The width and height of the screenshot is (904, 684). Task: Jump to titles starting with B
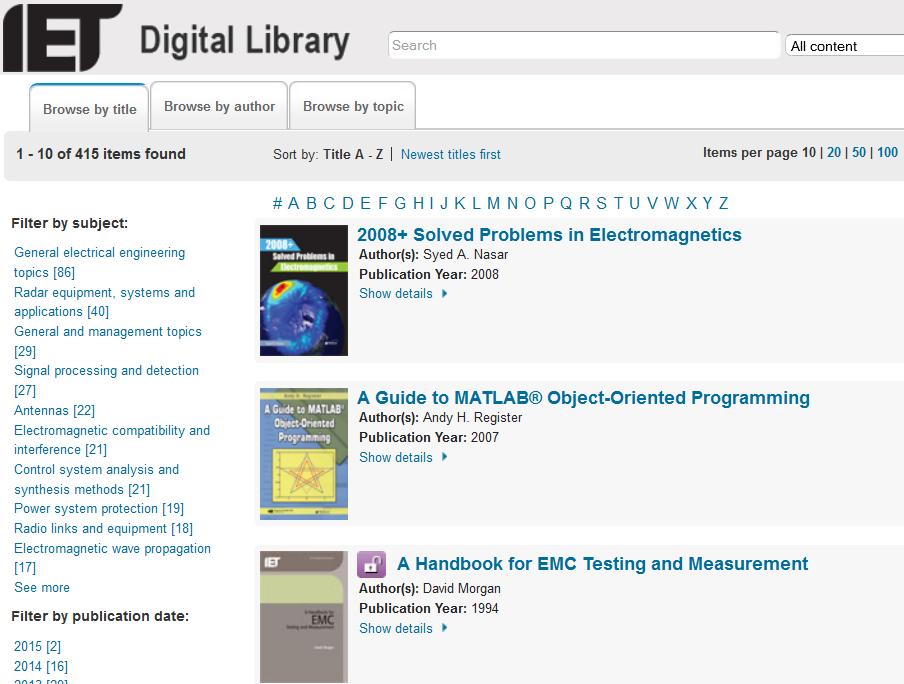311,203
